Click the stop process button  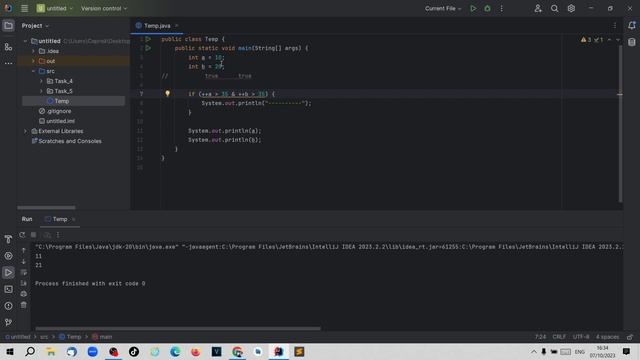coord(34,235)
